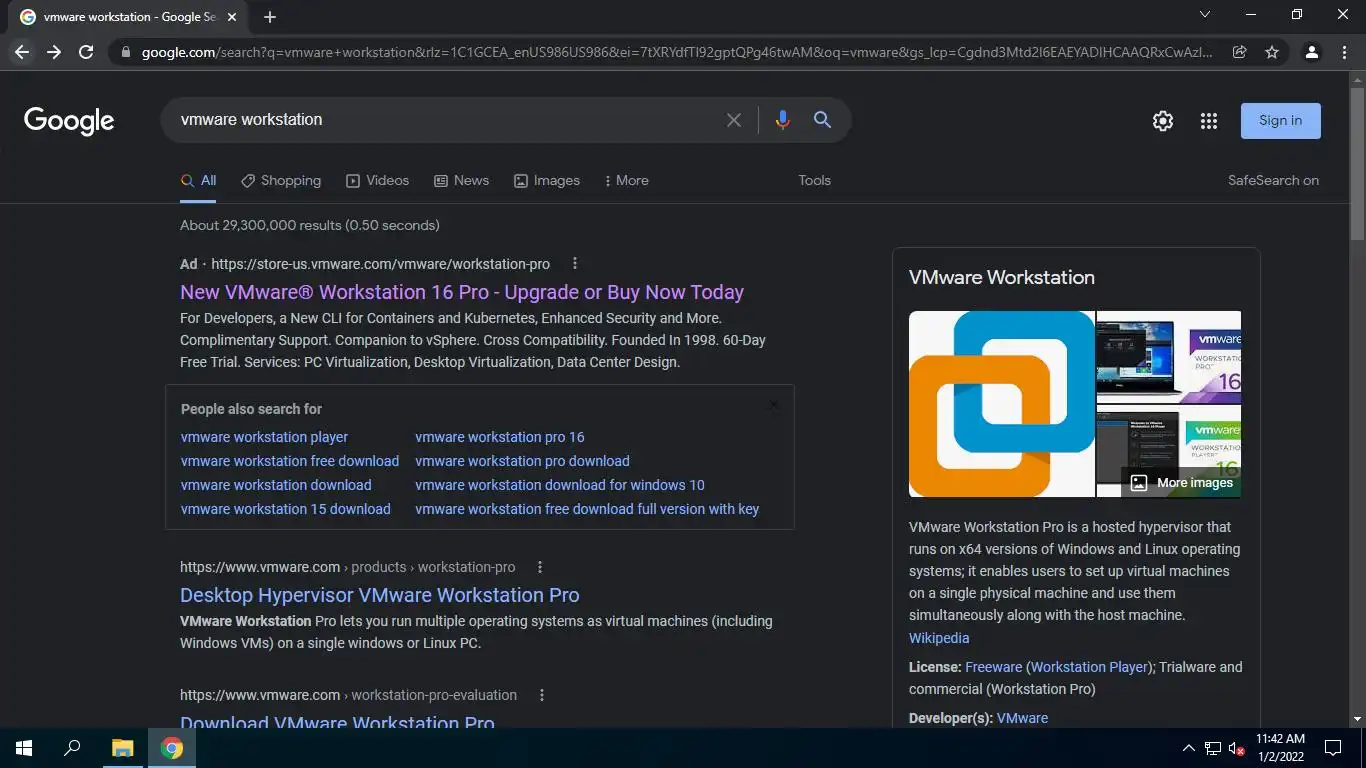Screen dimensions: 1366x768
Task: Open the ad result options menu
Action: 575,264
